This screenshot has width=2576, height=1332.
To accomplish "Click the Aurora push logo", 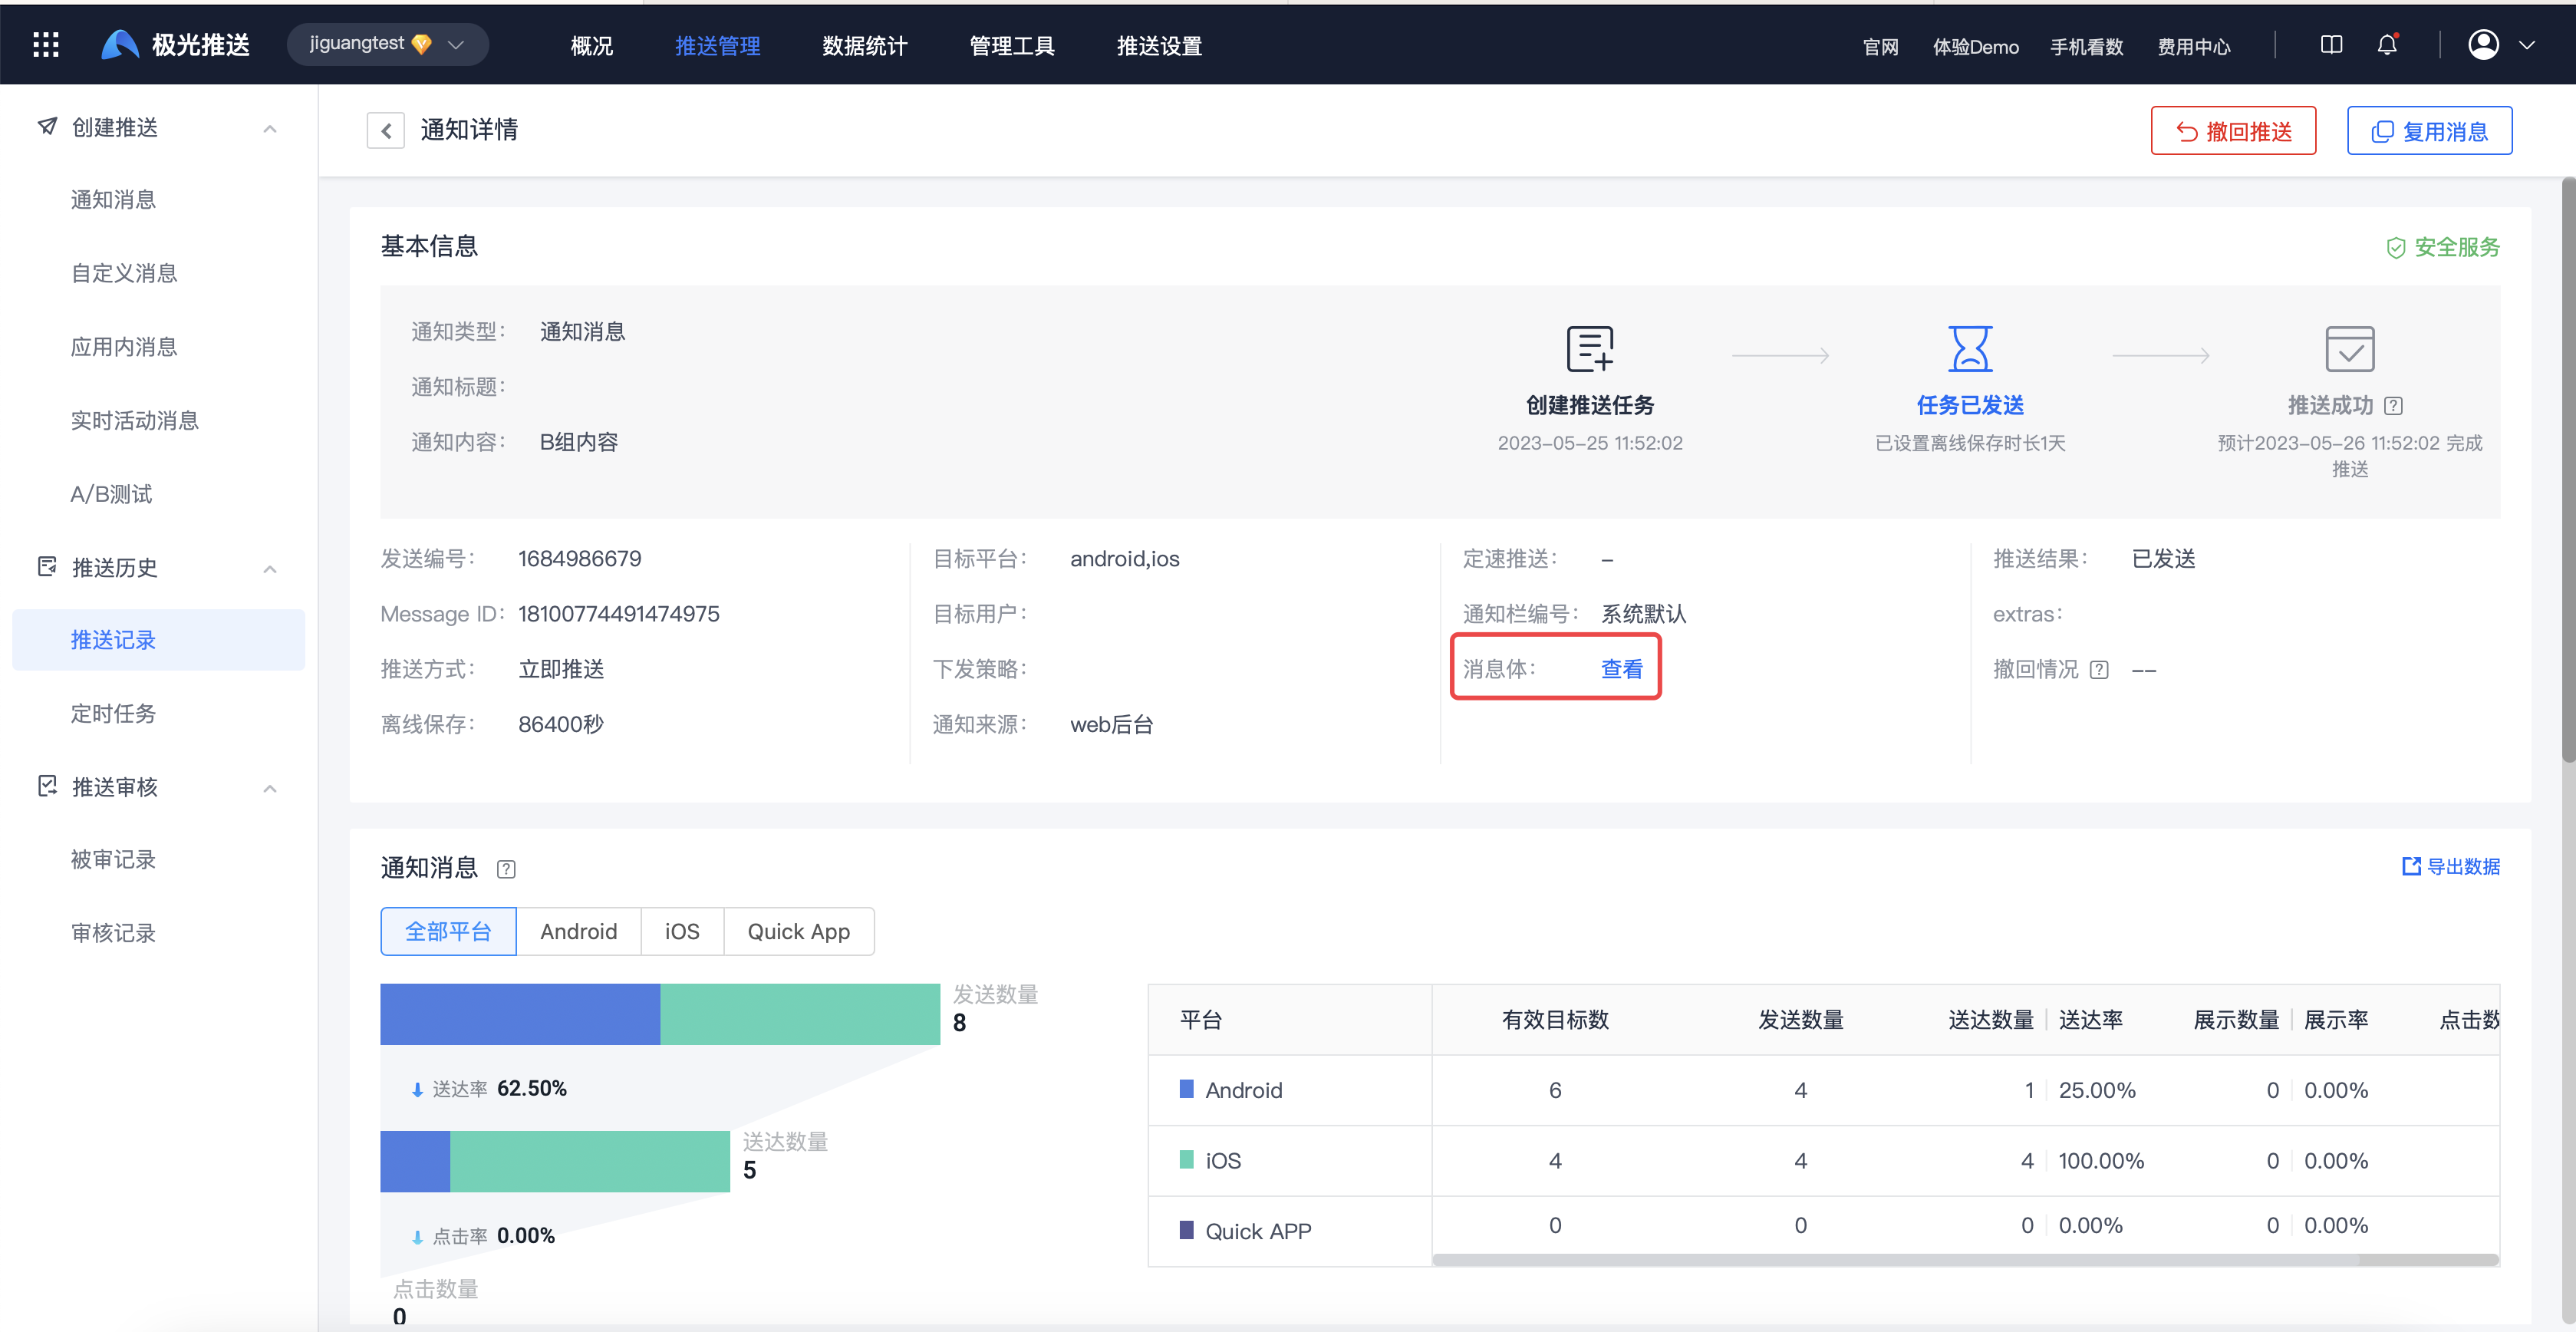I will [175, 45].
